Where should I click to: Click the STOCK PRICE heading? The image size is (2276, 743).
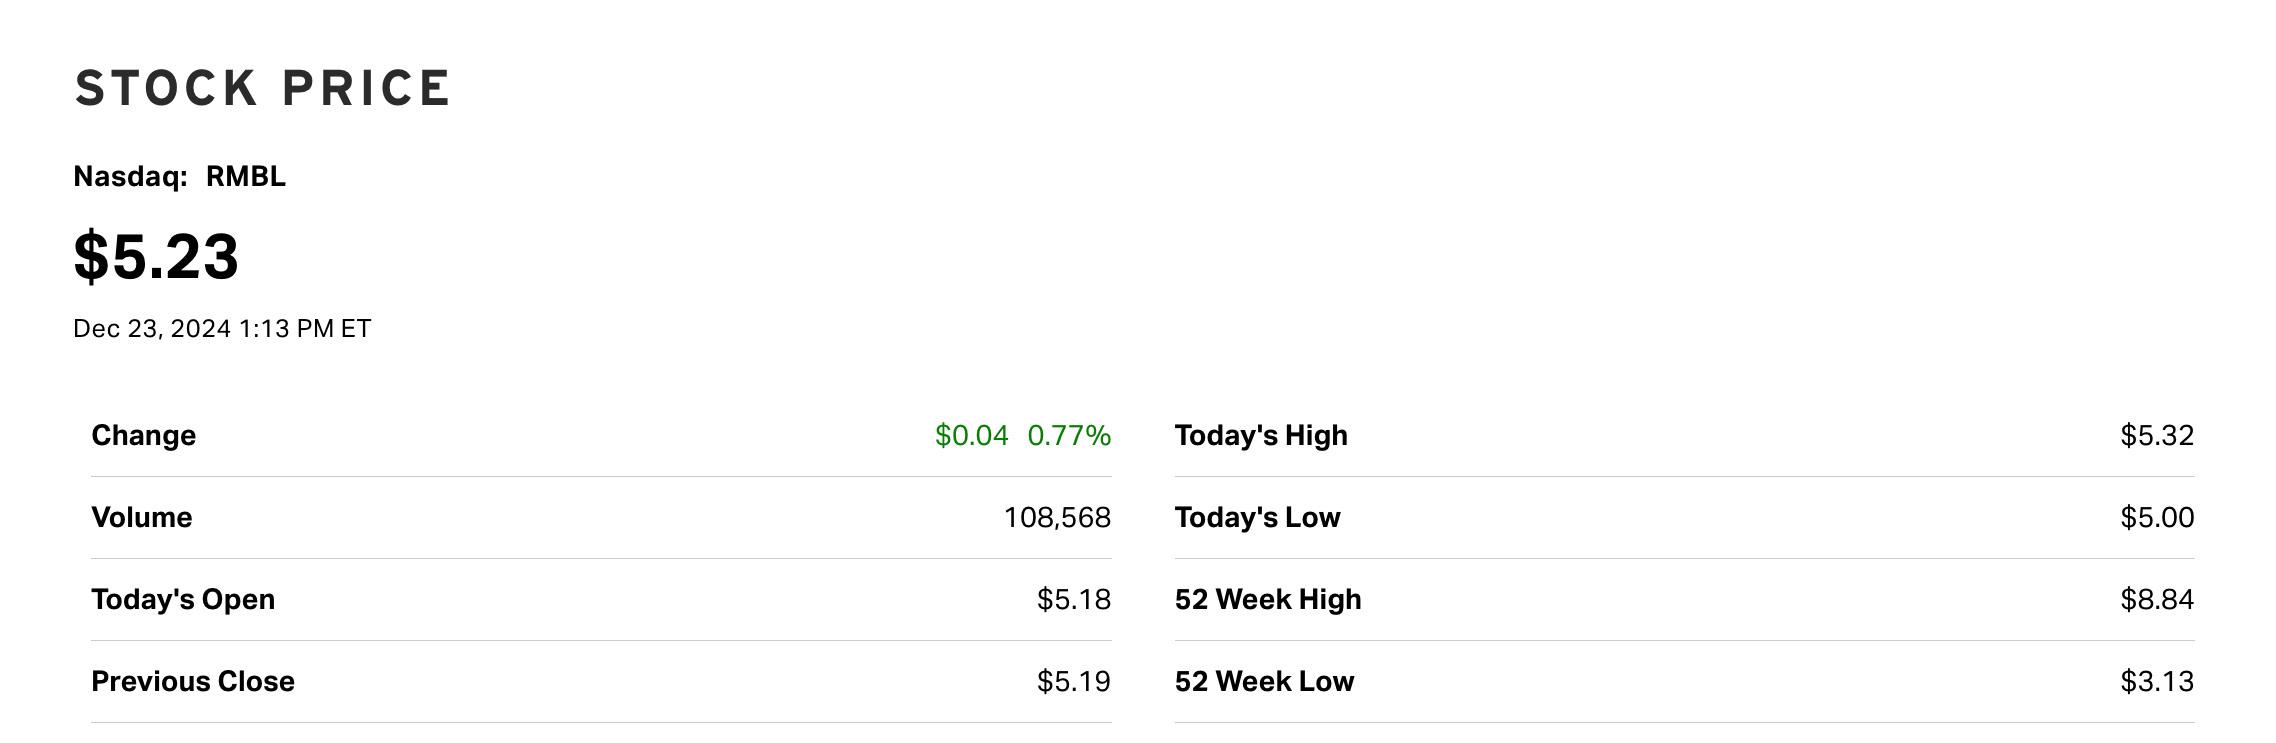(x=262, y=88)
